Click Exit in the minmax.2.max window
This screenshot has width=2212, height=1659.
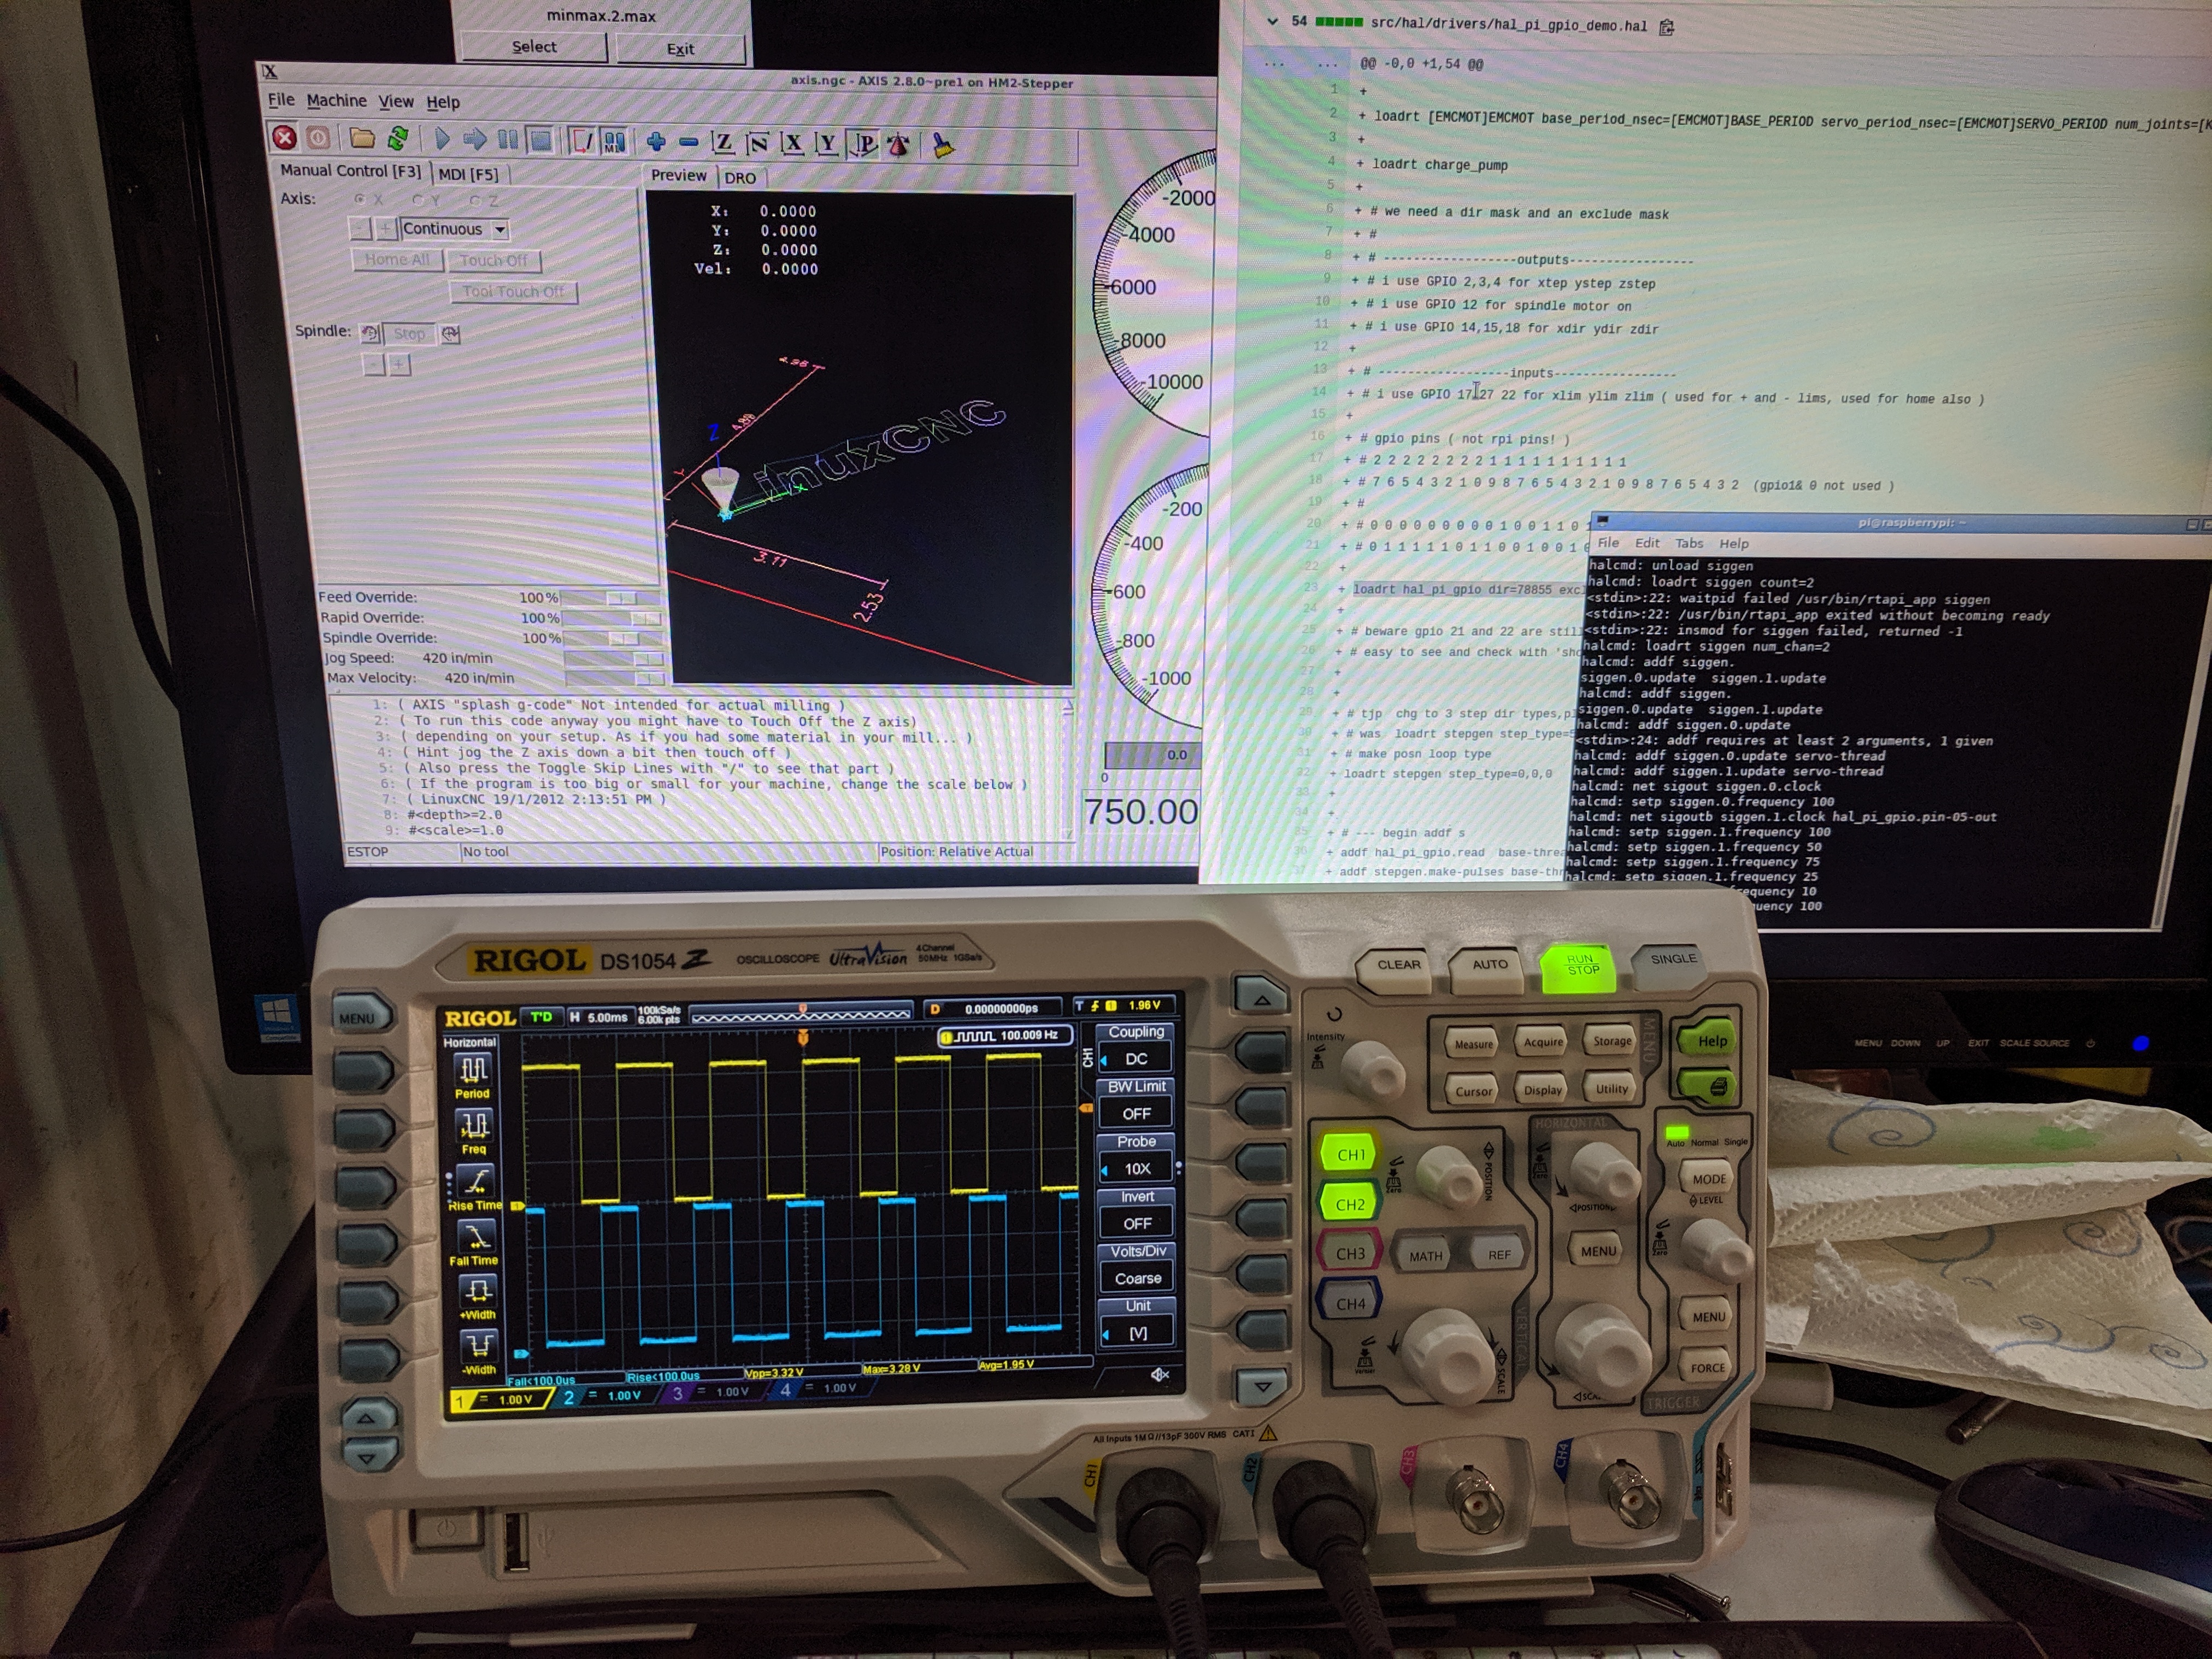click(x=680, y=49)
